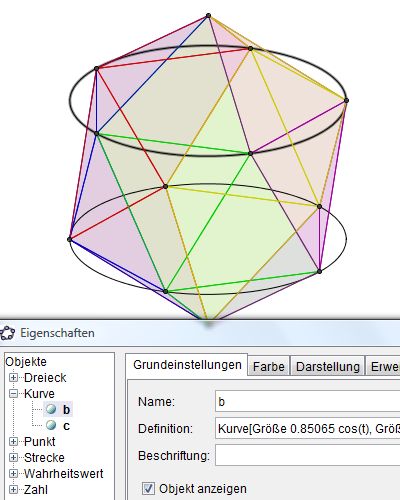
Task: Select the Zahl category label
Action: point(36,490)
